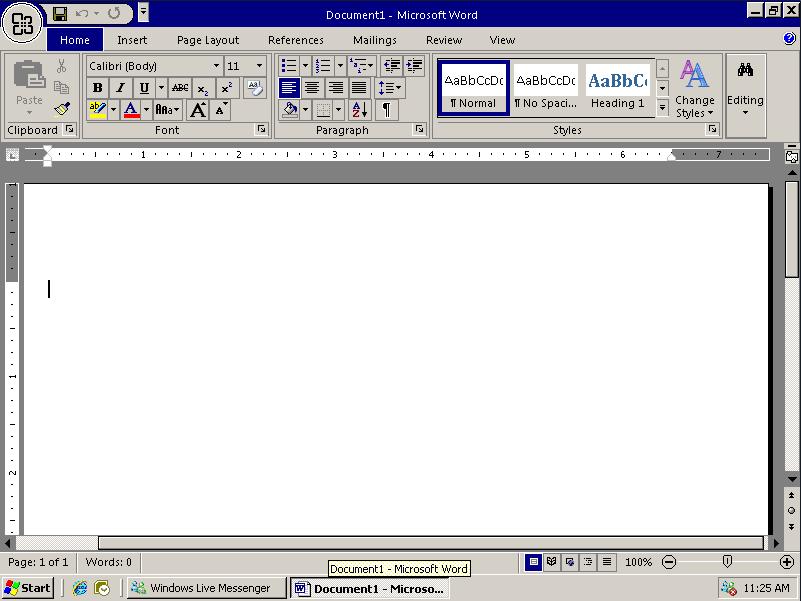Click the superscript icon
The width and height of the screenshot is (801, 601).
225,87
